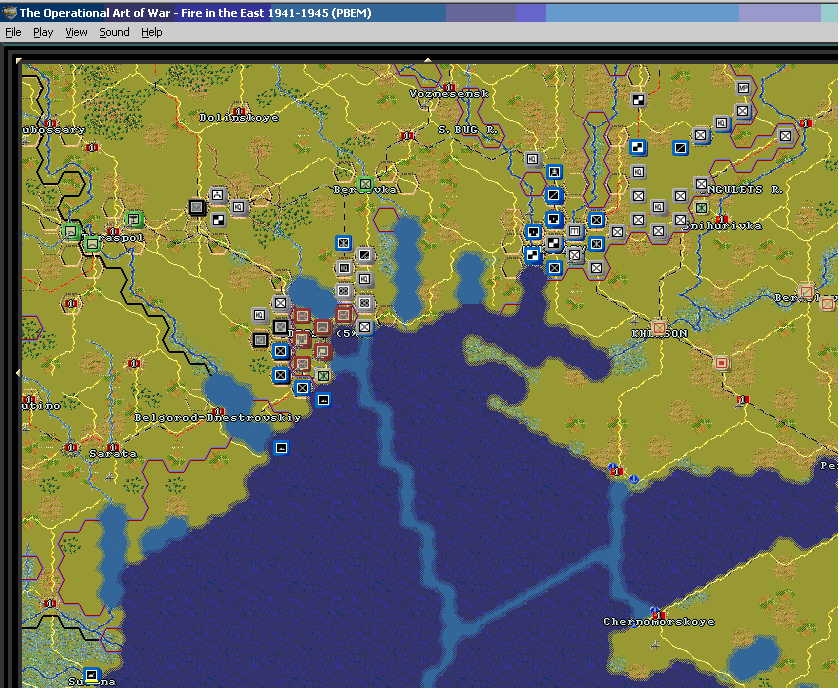Viewport: 839px width, 688px height.
Task: Select the red counter on Kherson
Action: pos(659,327)
